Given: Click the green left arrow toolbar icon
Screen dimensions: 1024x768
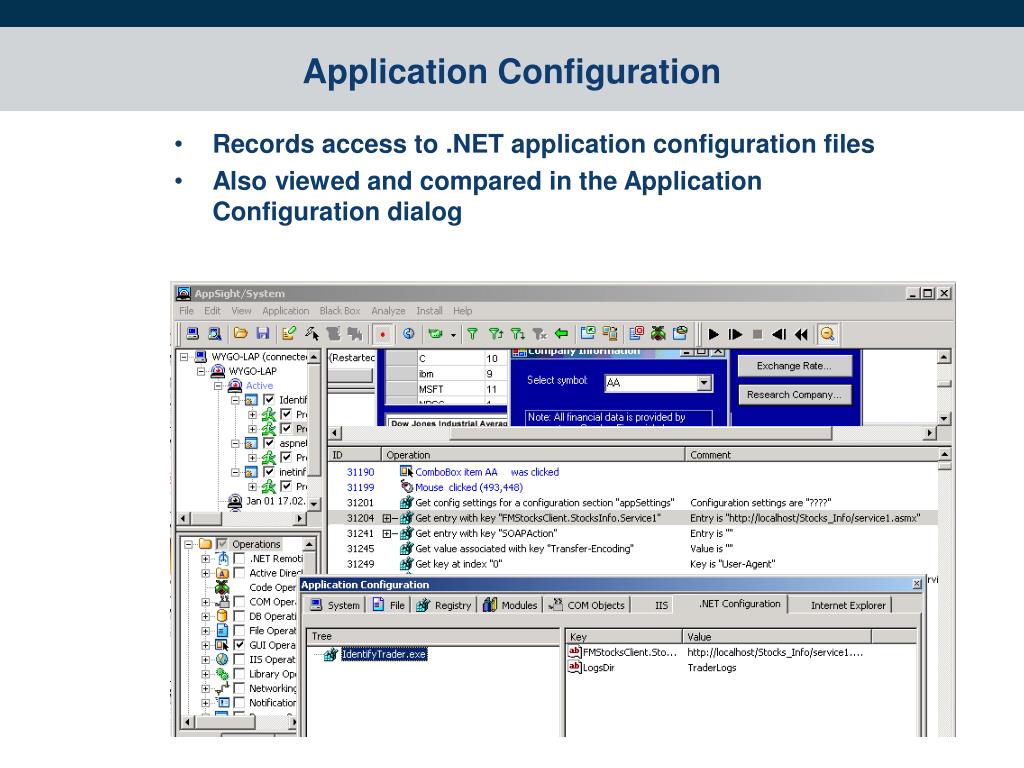Looking at the screenshot, I should 561,334.
